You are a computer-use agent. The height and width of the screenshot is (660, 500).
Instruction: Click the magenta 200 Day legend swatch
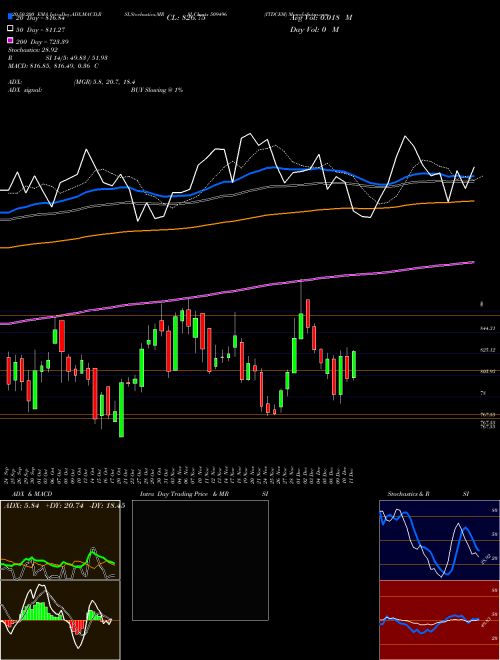pos(10,41)
